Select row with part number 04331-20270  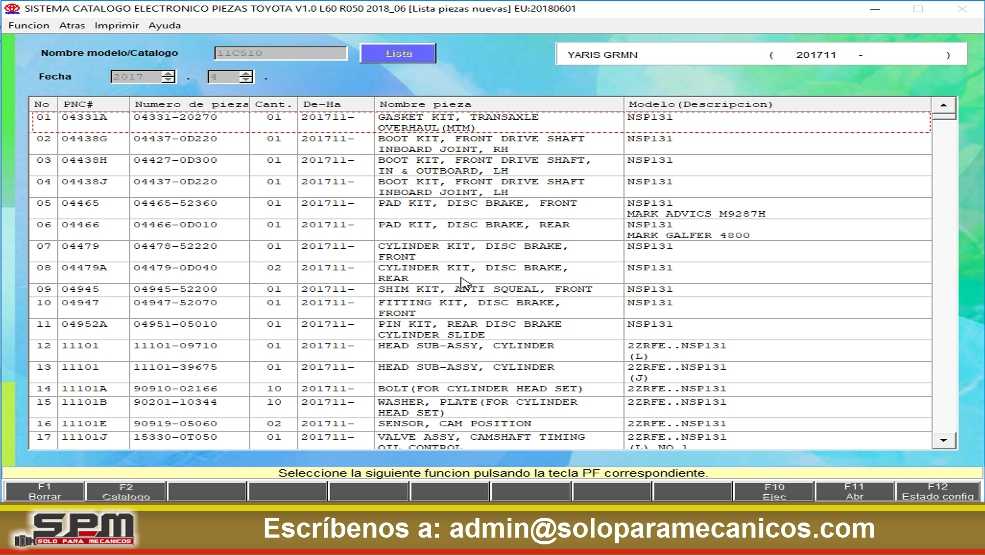481,123
